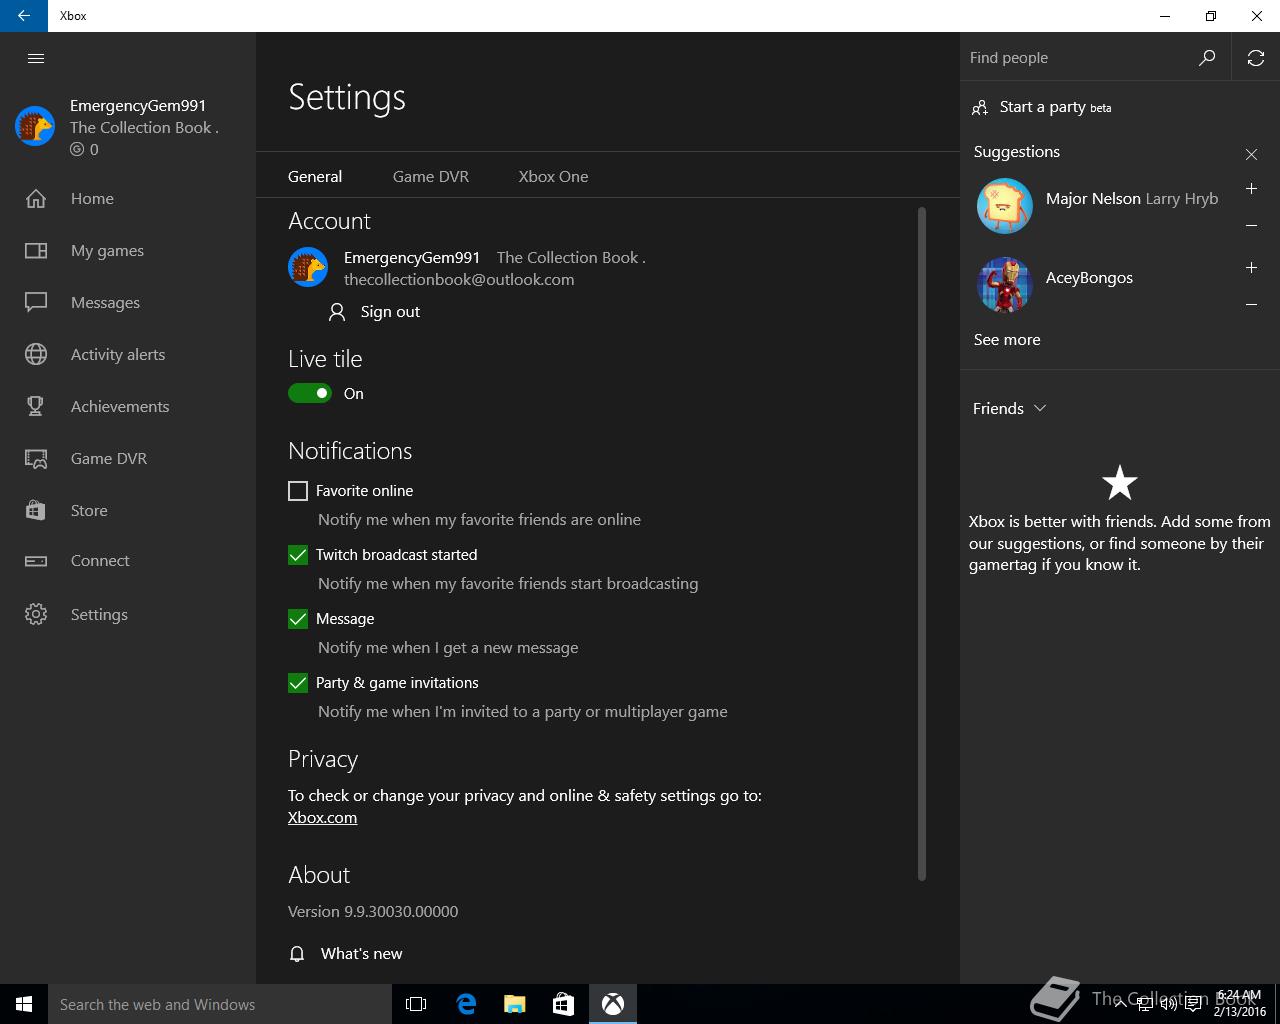Open AceyBongos profile picture
1280x1024 pixels.
(1004, 285)
